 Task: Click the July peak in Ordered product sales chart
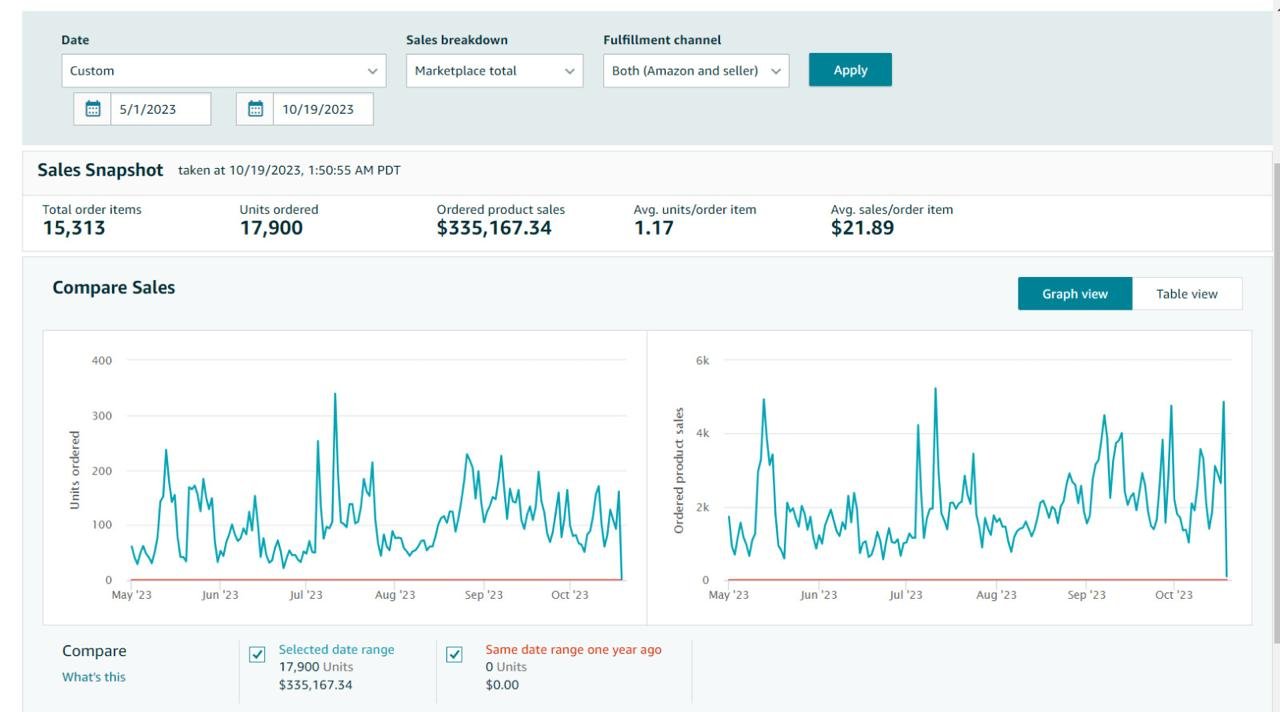pyautogui.click(x=935, y=389)
